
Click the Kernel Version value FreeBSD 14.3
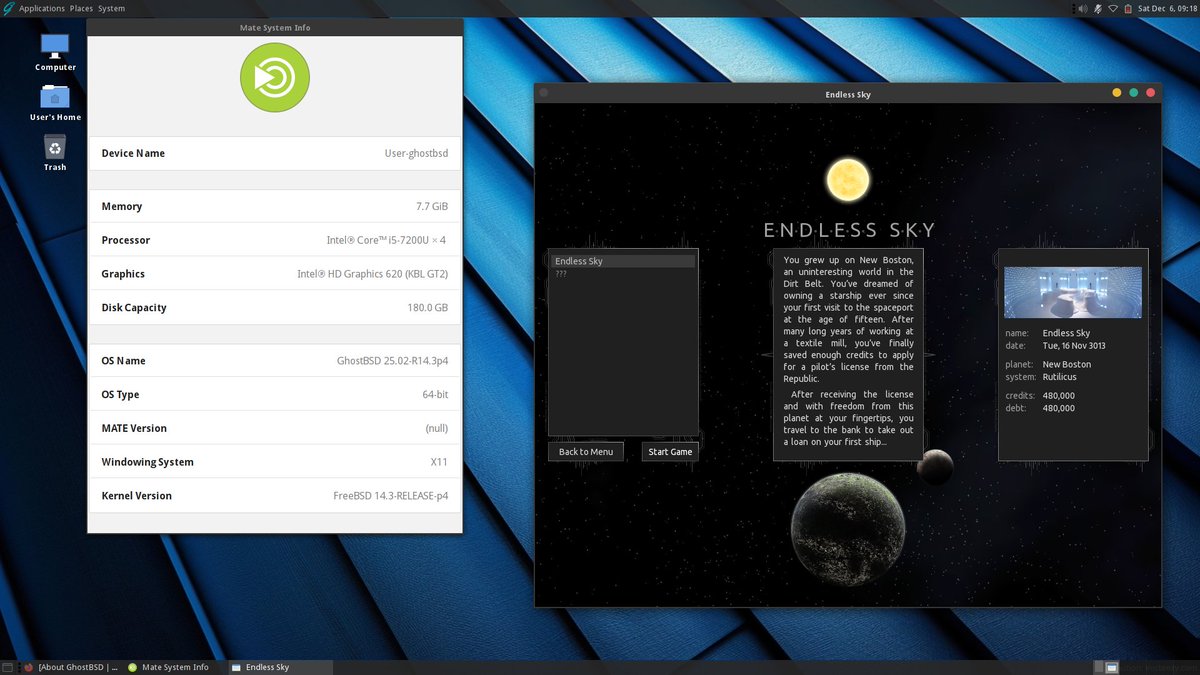click(391, 496)
